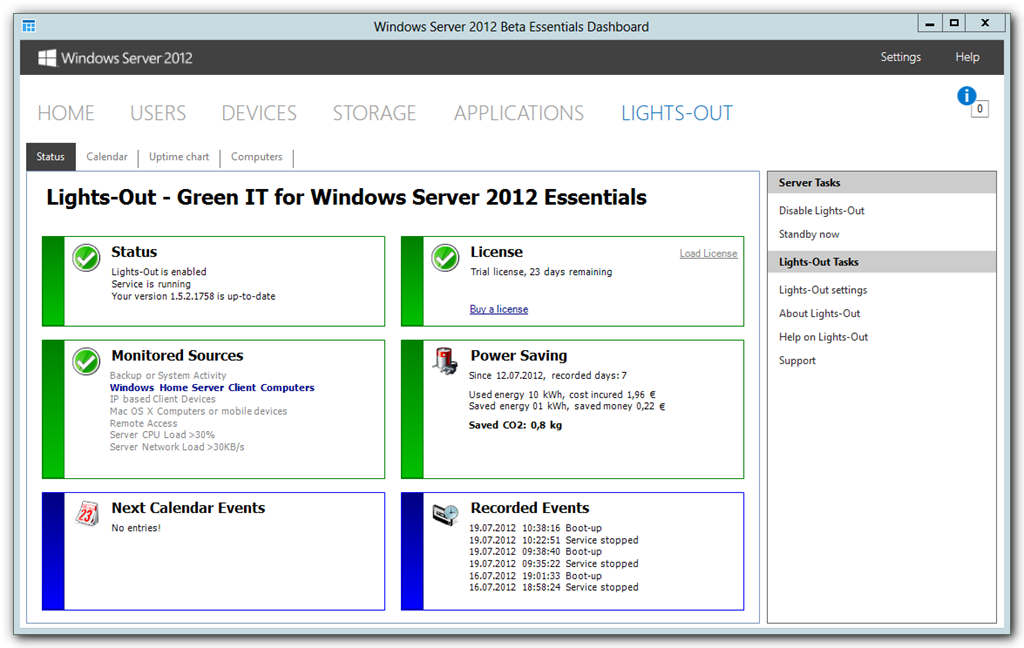The height and width of the screenshot is (648, 1024).
Task: Click the dashboard window icon in title bar
Action: 29,26
